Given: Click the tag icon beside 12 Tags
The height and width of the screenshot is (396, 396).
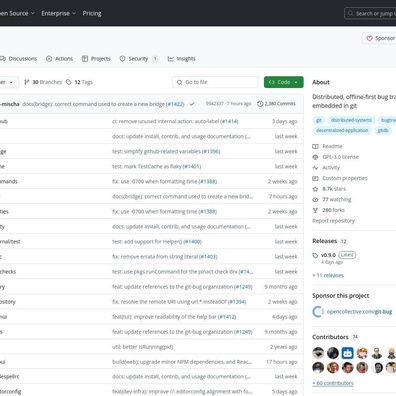Looking at the screenshot, I should pos(69,82).
